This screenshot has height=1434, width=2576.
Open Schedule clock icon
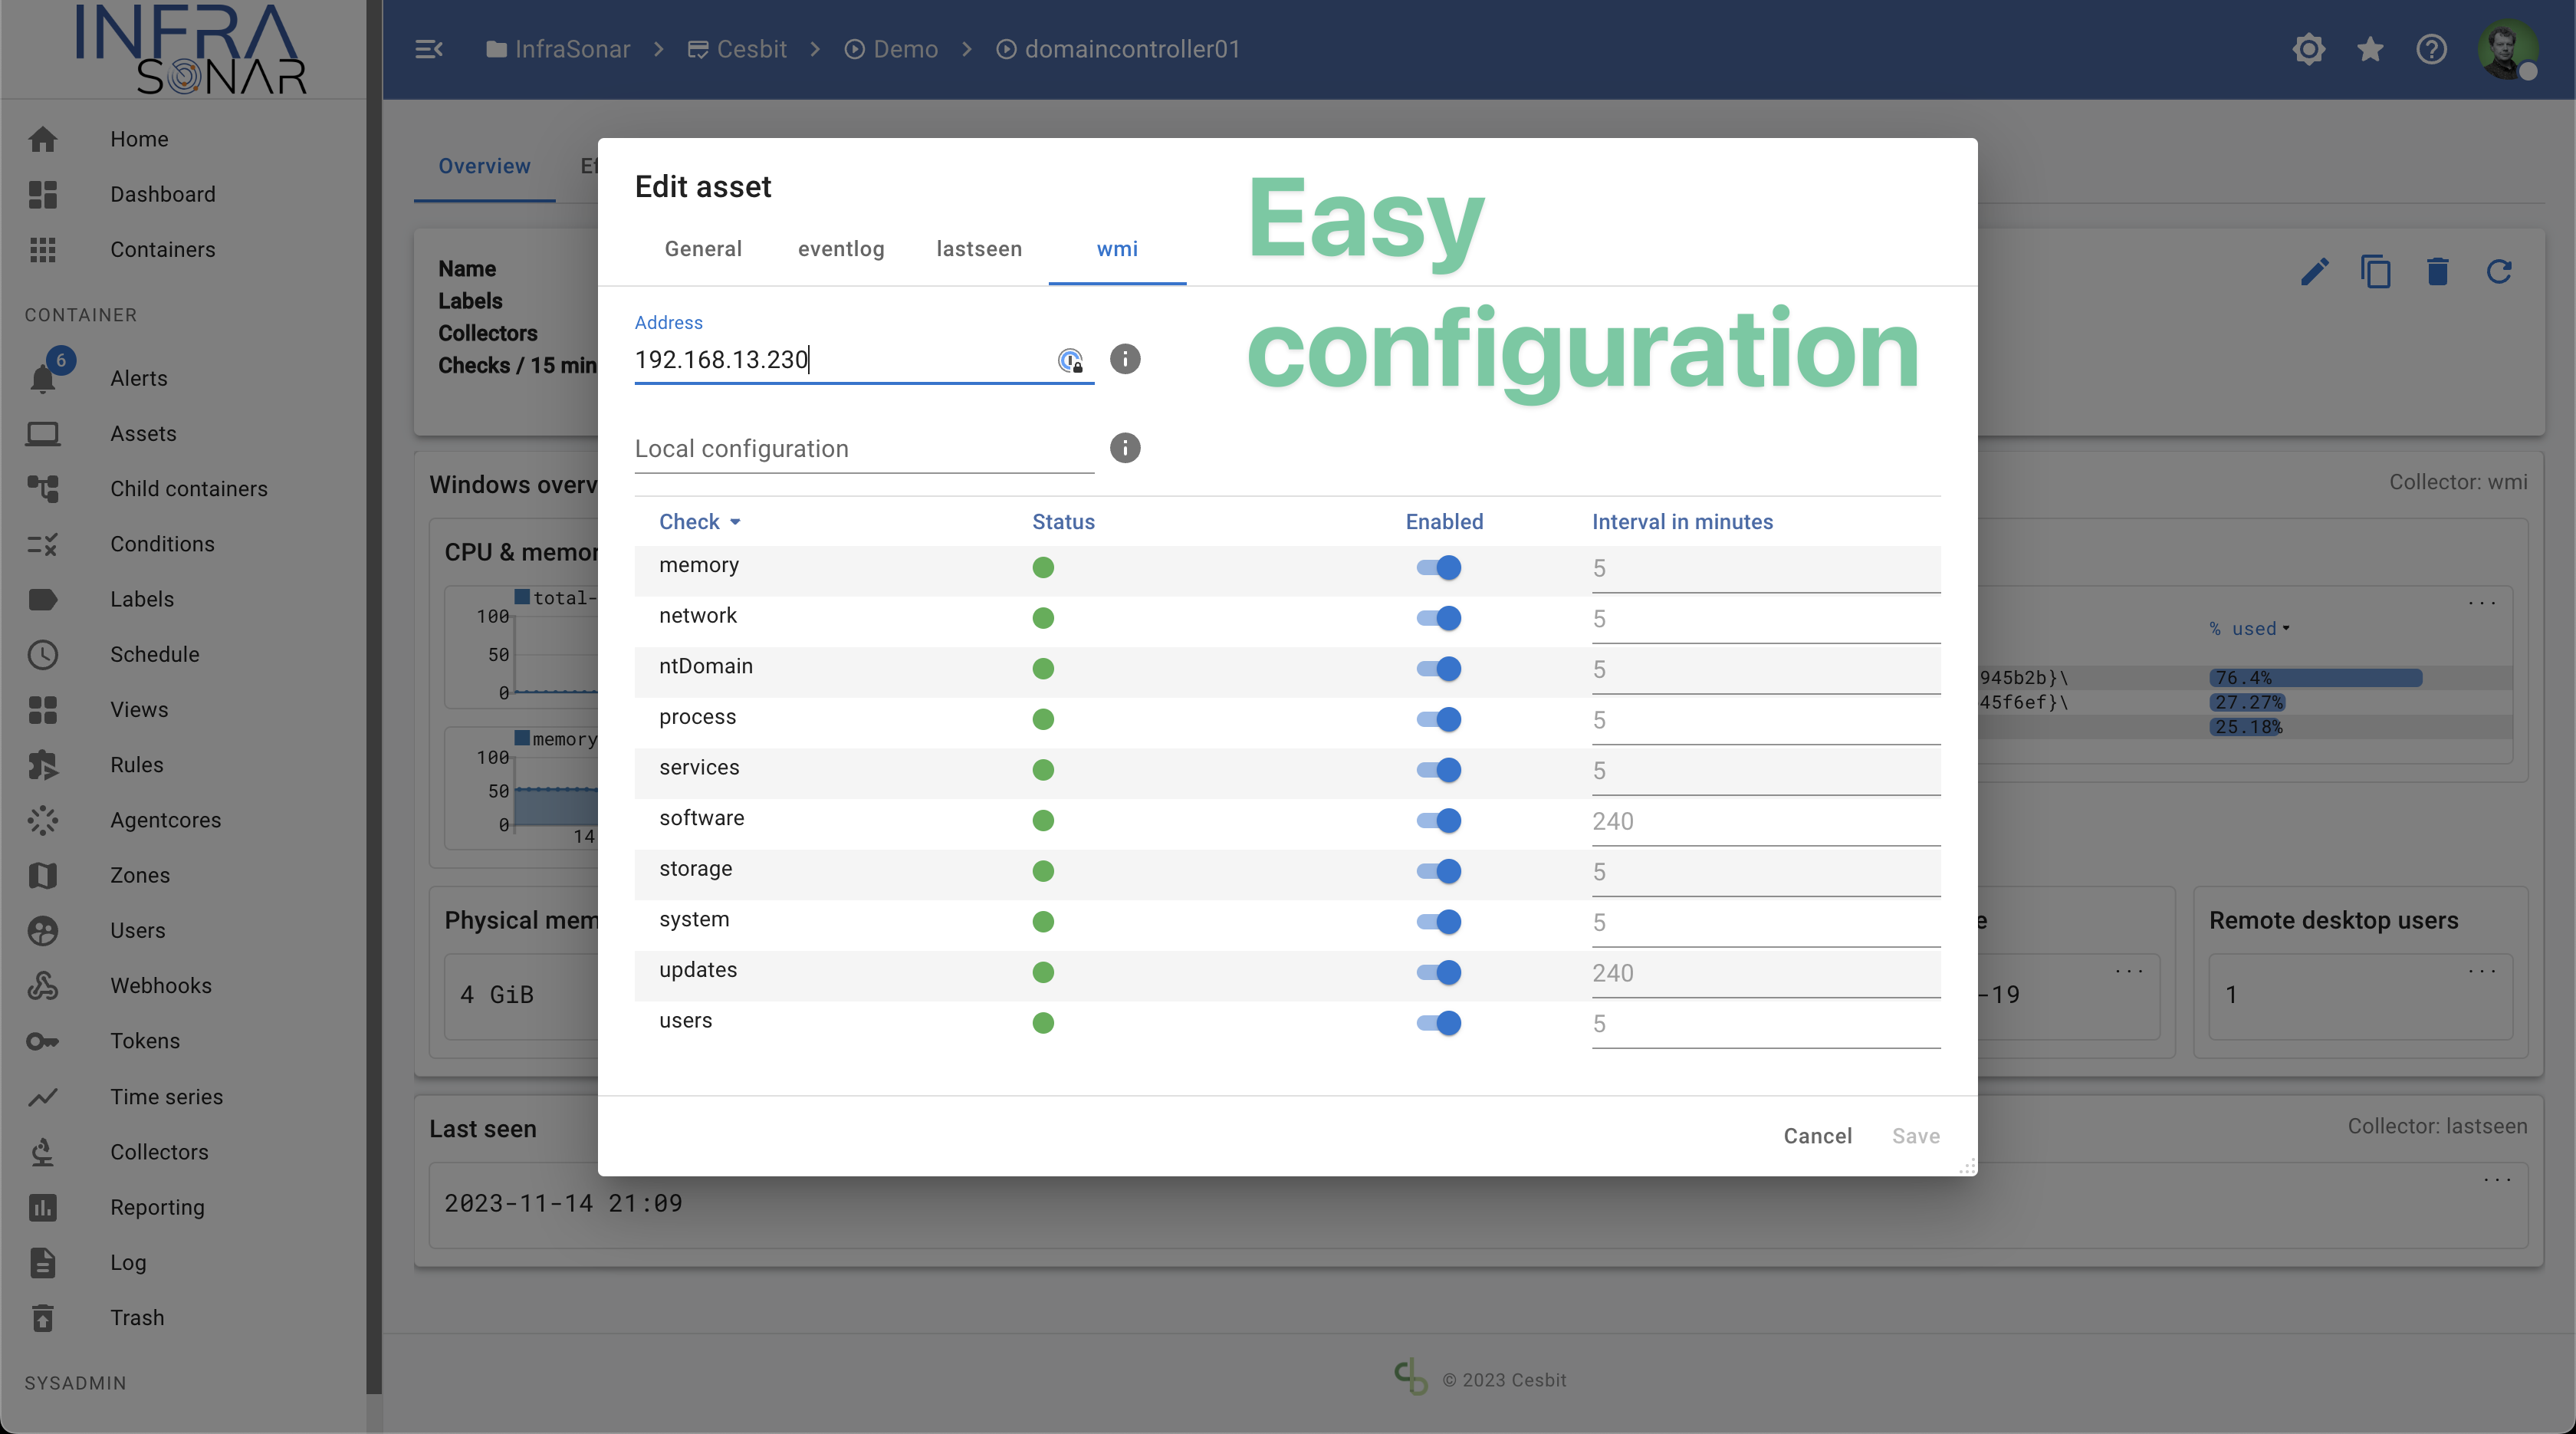tap(43, 654)
